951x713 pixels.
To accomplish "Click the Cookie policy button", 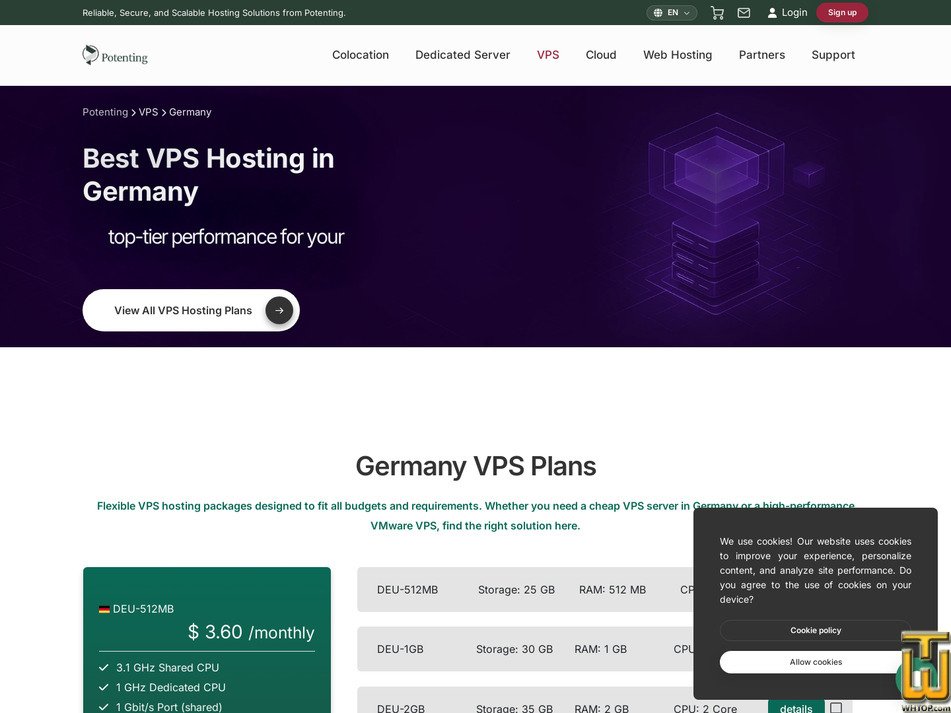I will tap(815, 631).
